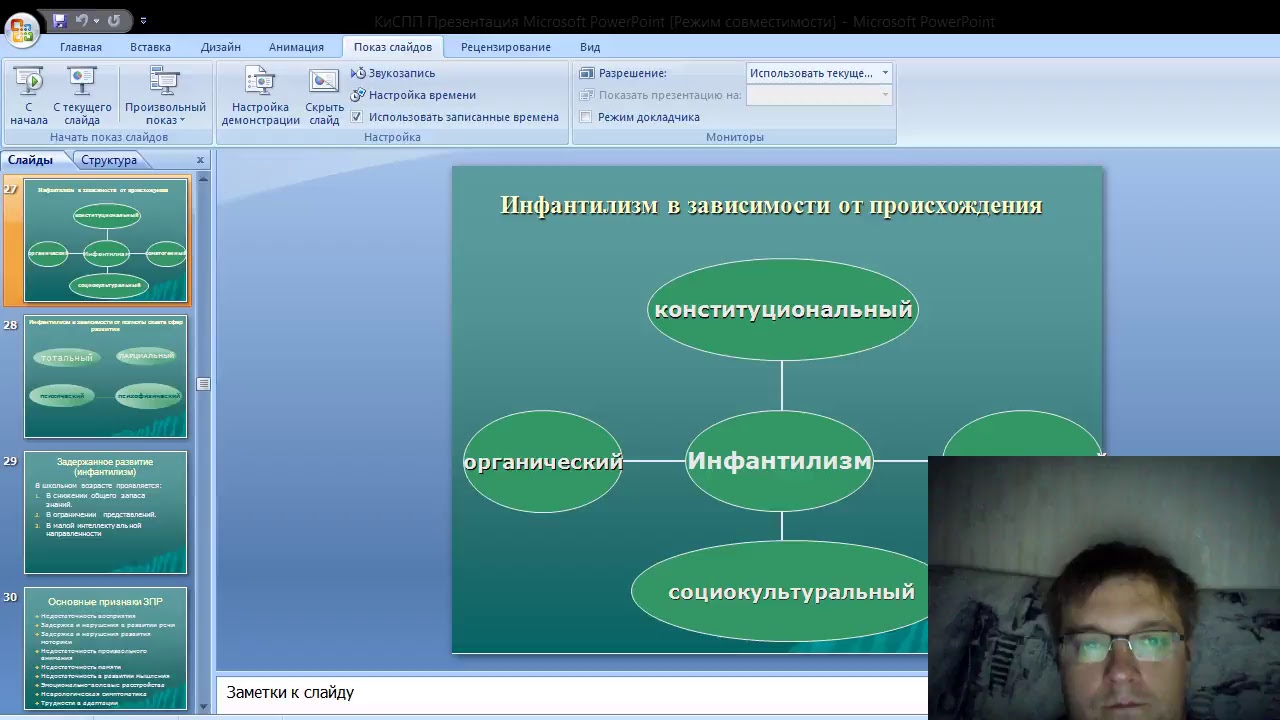Click the slide title Инфантилизм в зависимости
Viewport: 1280px width, 720px height.
(x=771, y=206)
